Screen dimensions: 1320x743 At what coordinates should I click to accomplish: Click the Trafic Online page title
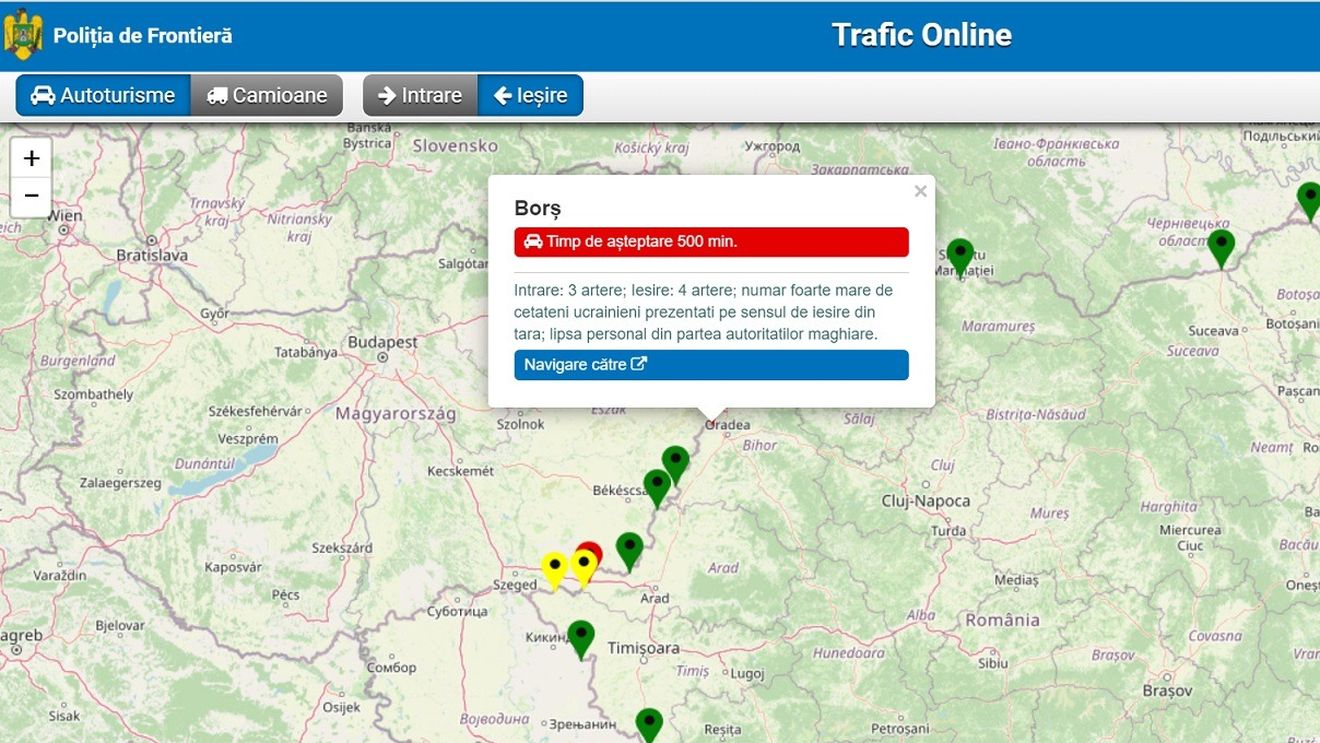921,35
